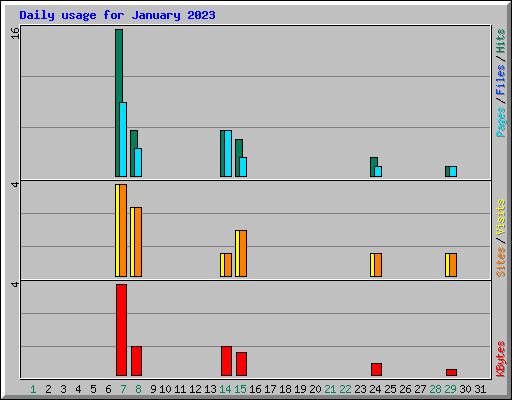The height and width of the screenshot is (400, 512).
Task: Click the "Pages" legend label
Action: coord(500,122)
